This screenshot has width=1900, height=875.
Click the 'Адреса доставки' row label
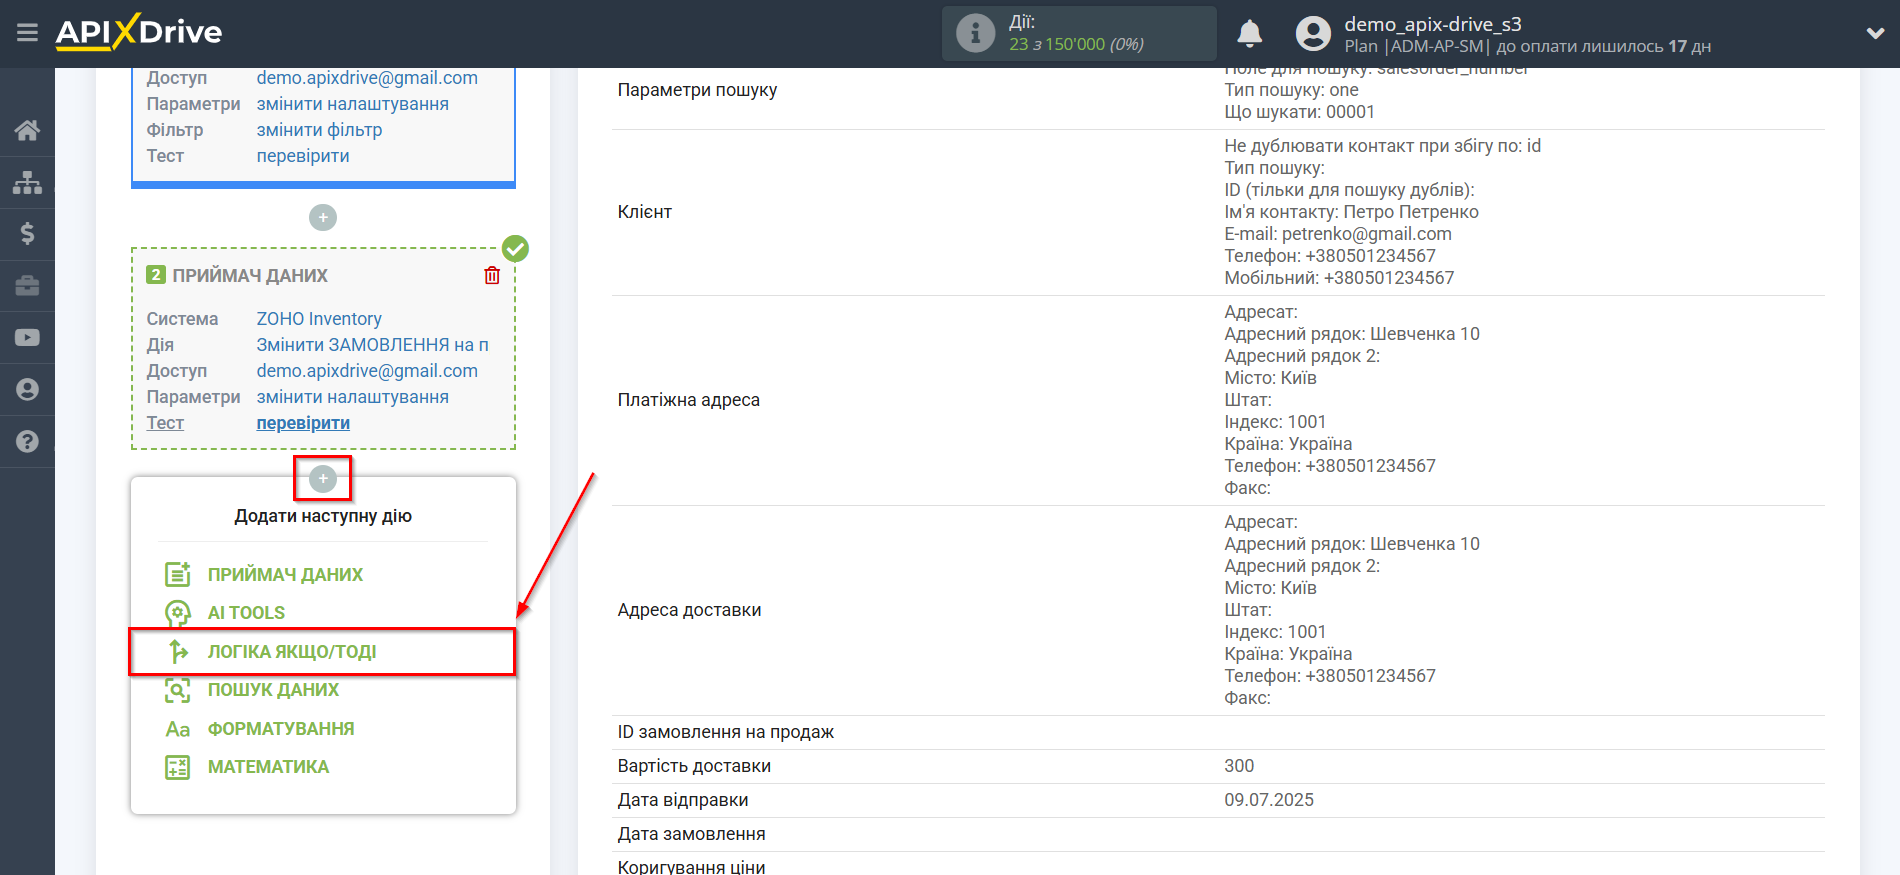pos(689,610)
